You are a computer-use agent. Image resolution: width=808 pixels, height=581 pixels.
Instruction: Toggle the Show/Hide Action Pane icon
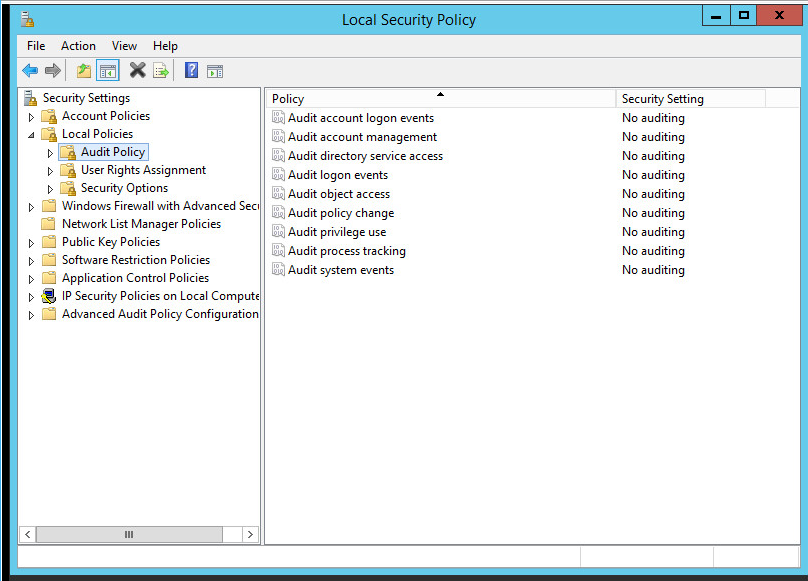(x=215, y=71)
